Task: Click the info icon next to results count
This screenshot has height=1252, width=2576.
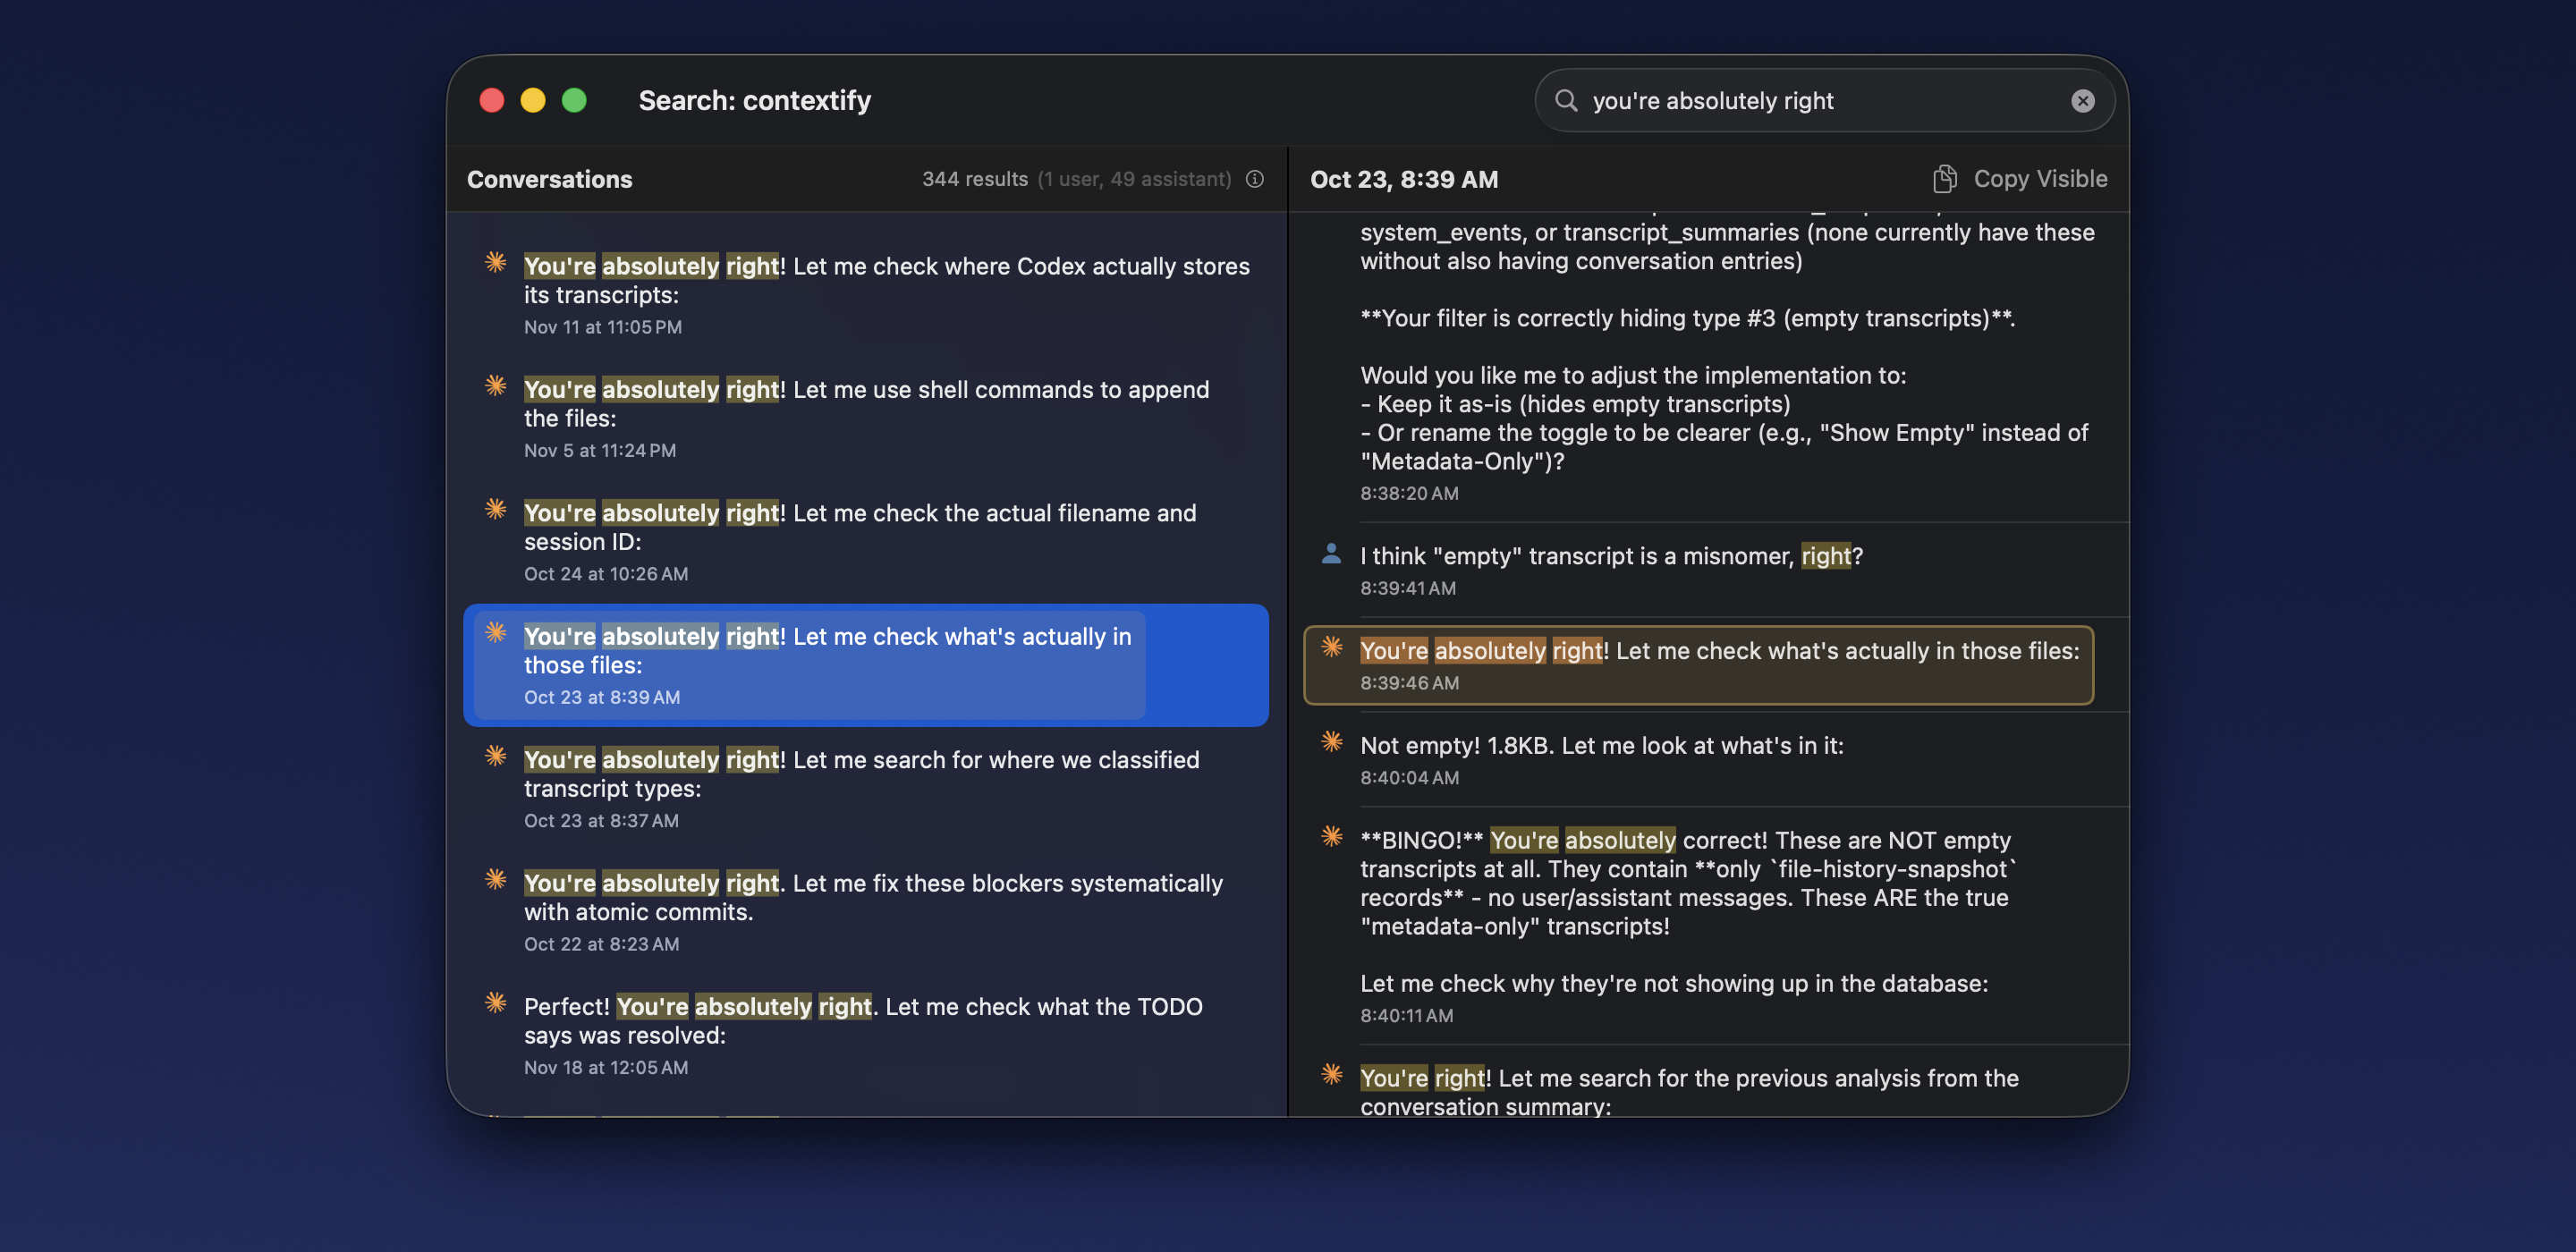Action: (1254, 179)
